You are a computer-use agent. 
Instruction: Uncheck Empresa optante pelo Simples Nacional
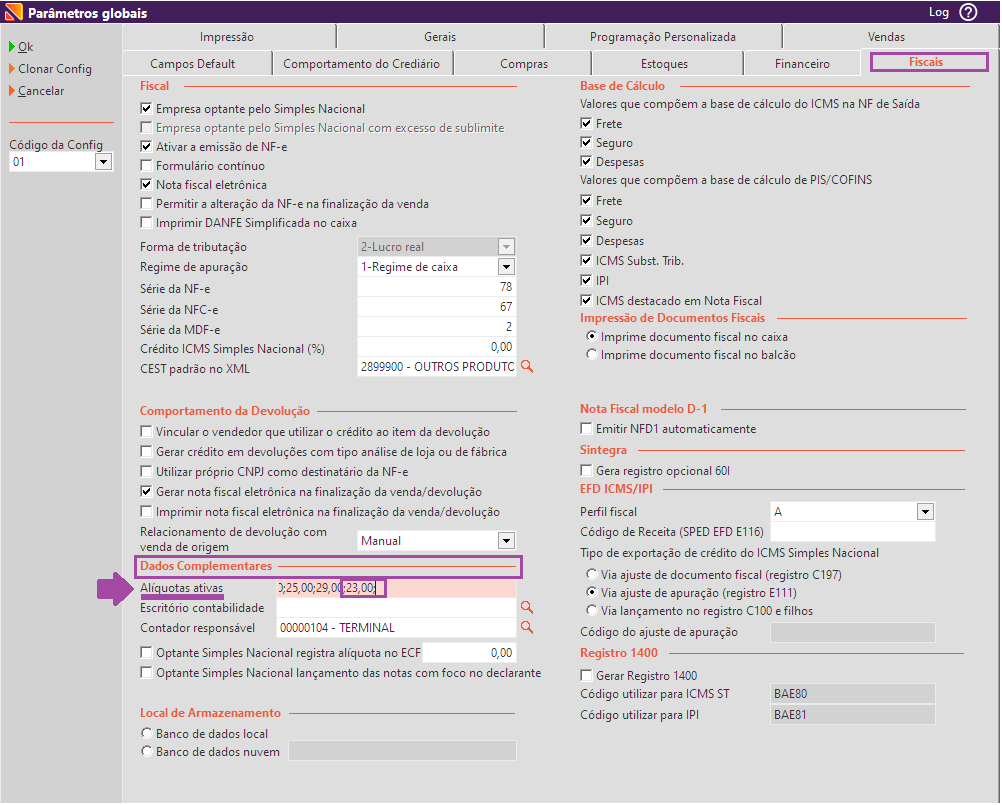click(146, 109)
